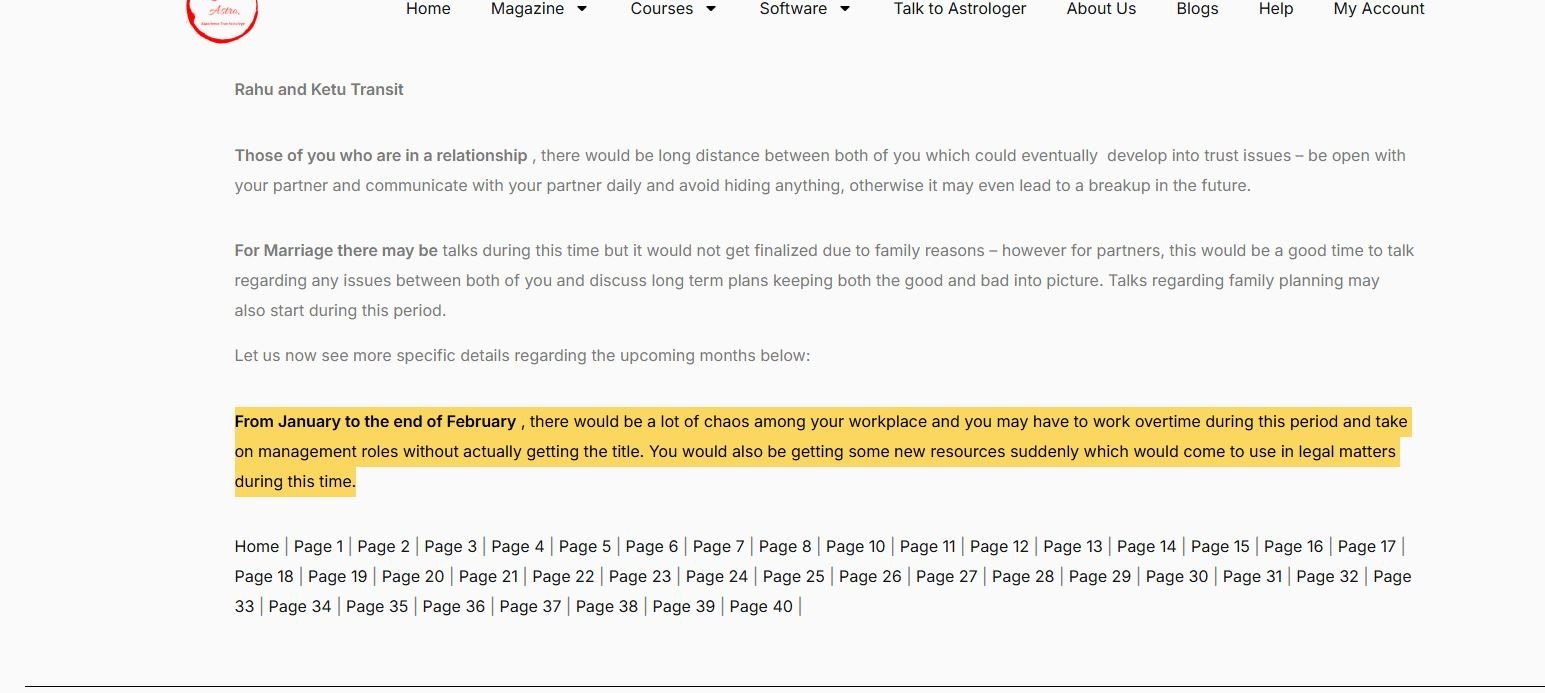Expand the Magazine dropdown arrow
The height and width of the screenshot is (693, 1545).
(x=582, y=9)
